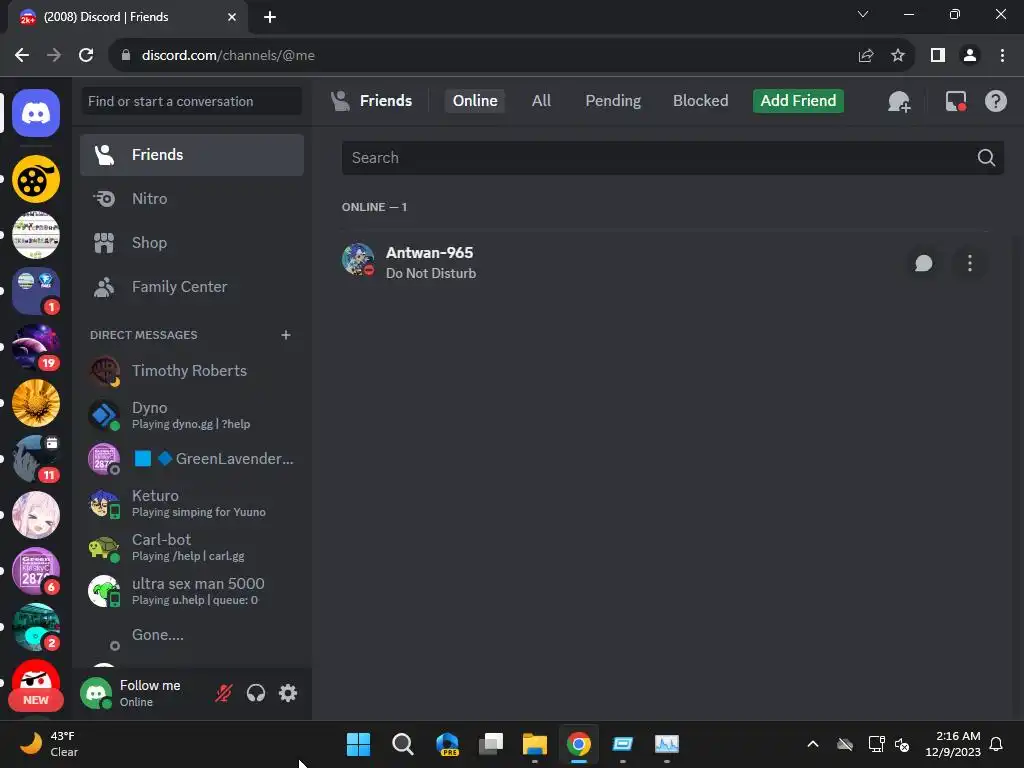This screenshot has width=1024, height=768.
Task: Open the tab search chevron
Action: (863, 14)
